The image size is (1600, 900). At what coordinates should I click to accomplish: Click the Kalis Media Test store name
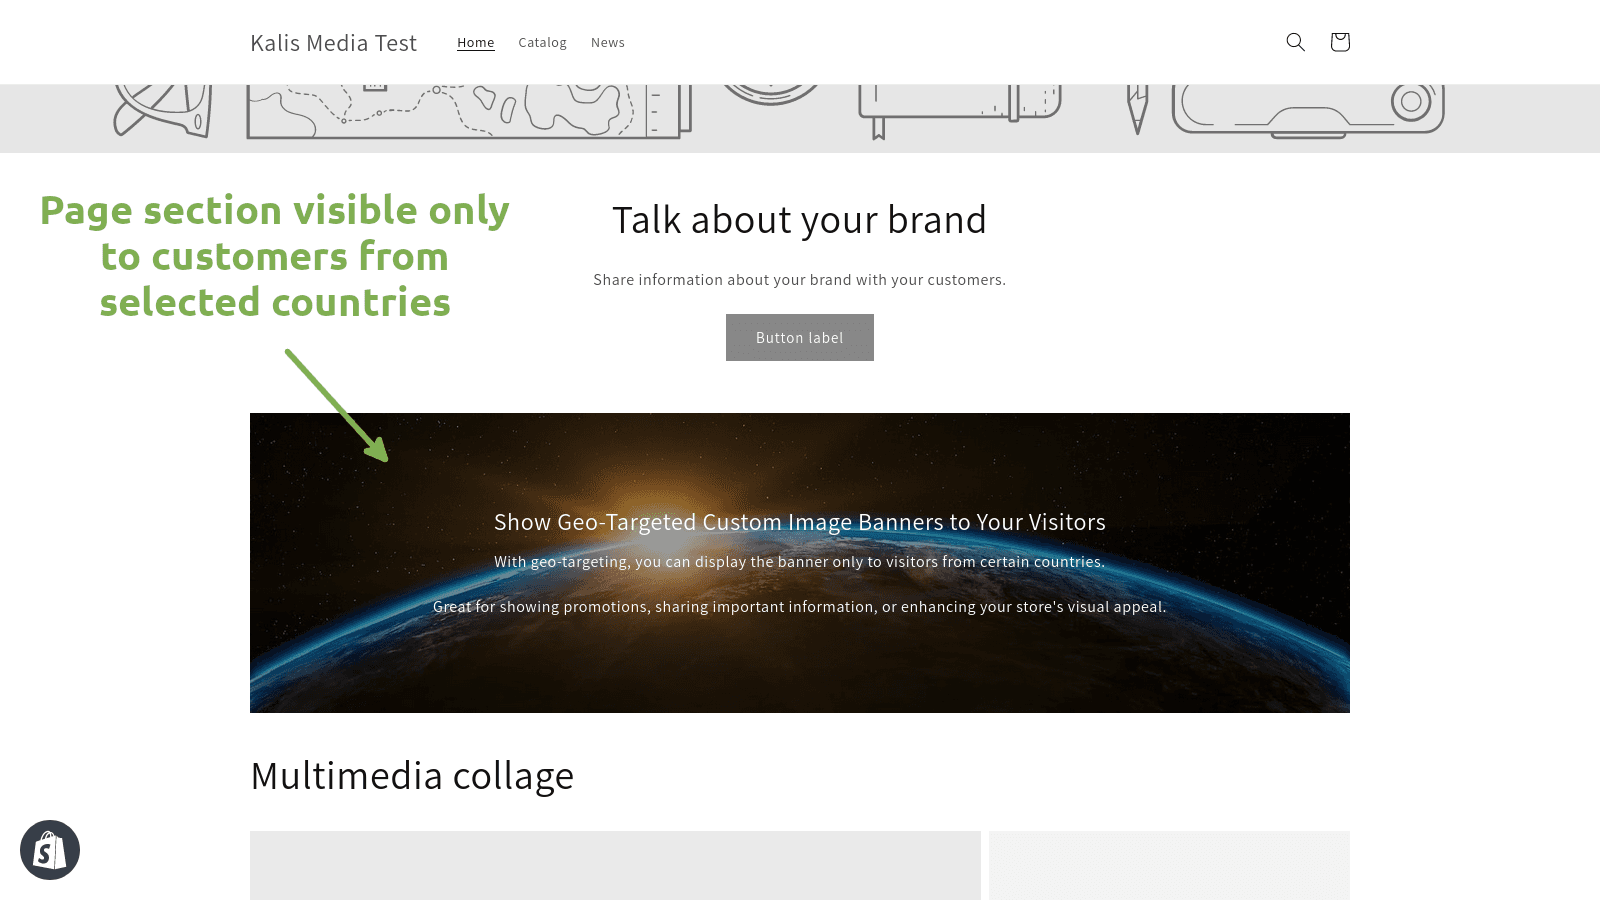pos(333,43)
